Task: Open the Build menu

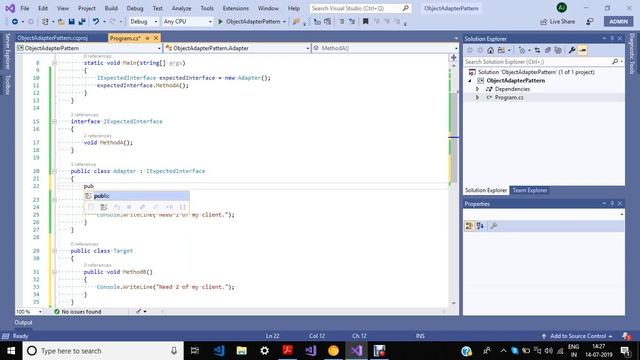Action: click(111, 8)
